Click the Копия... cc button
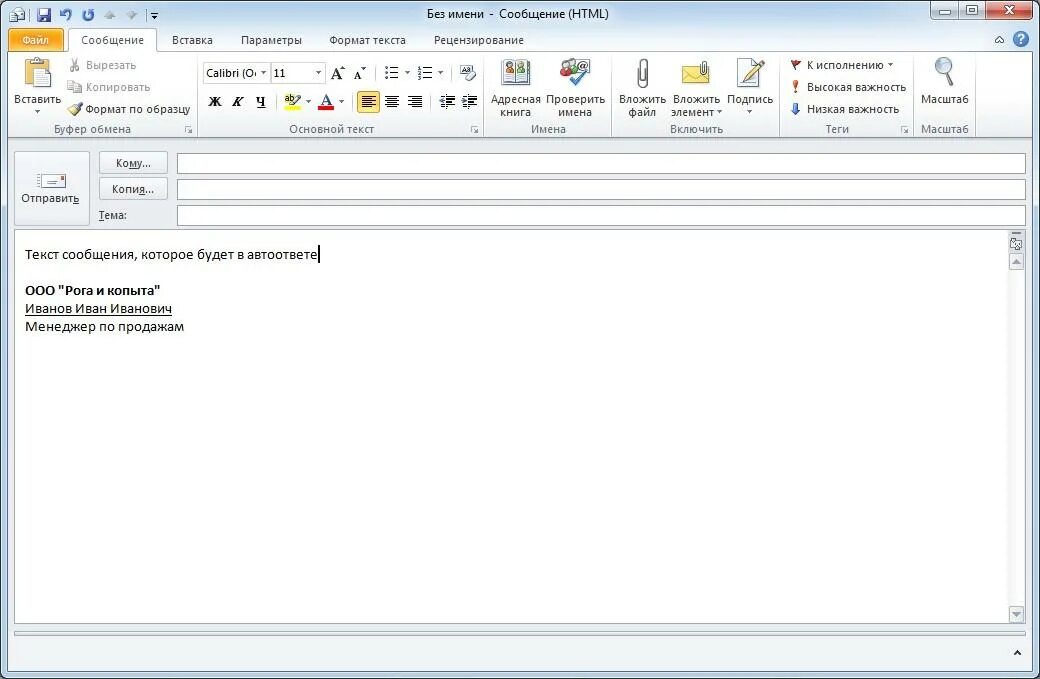The width and height of the screenshot is (1040, 679). (x=133, y=189)
